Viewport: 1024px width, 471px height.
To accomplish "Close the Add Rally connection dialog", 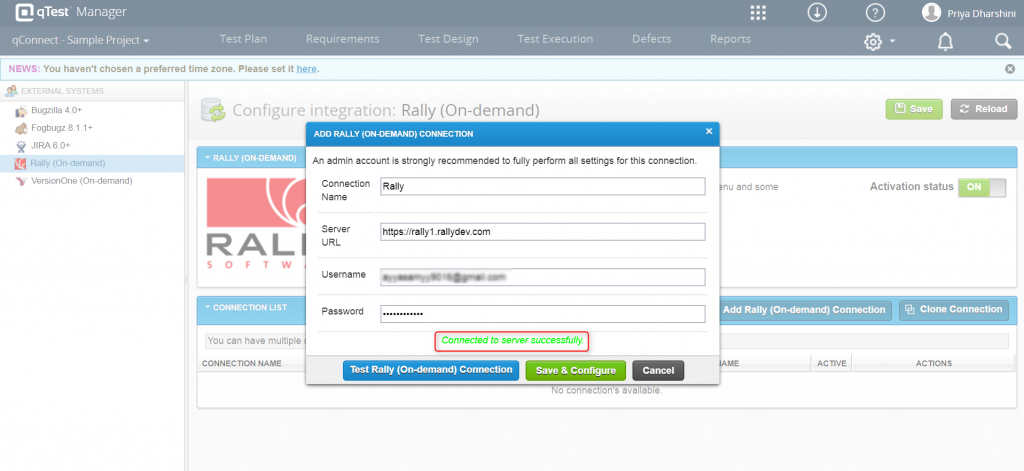I will point(709,131).
